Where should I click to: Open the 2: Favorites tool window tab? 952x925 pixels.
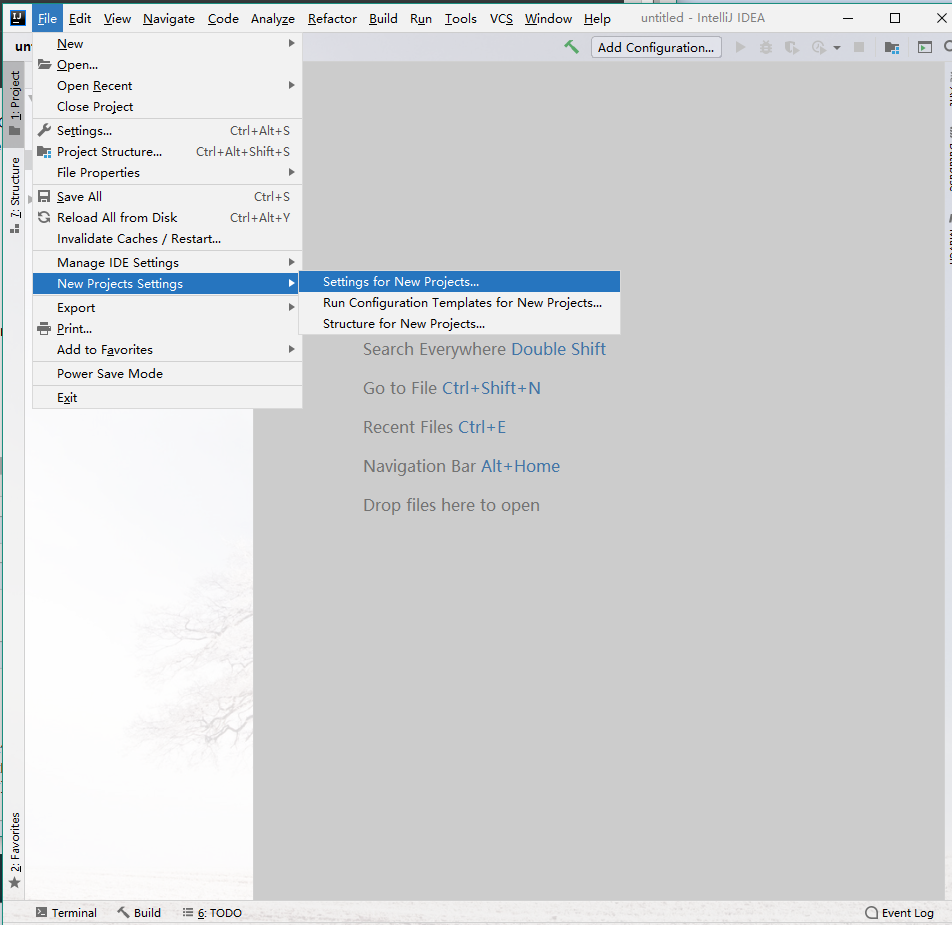[15, 850]
